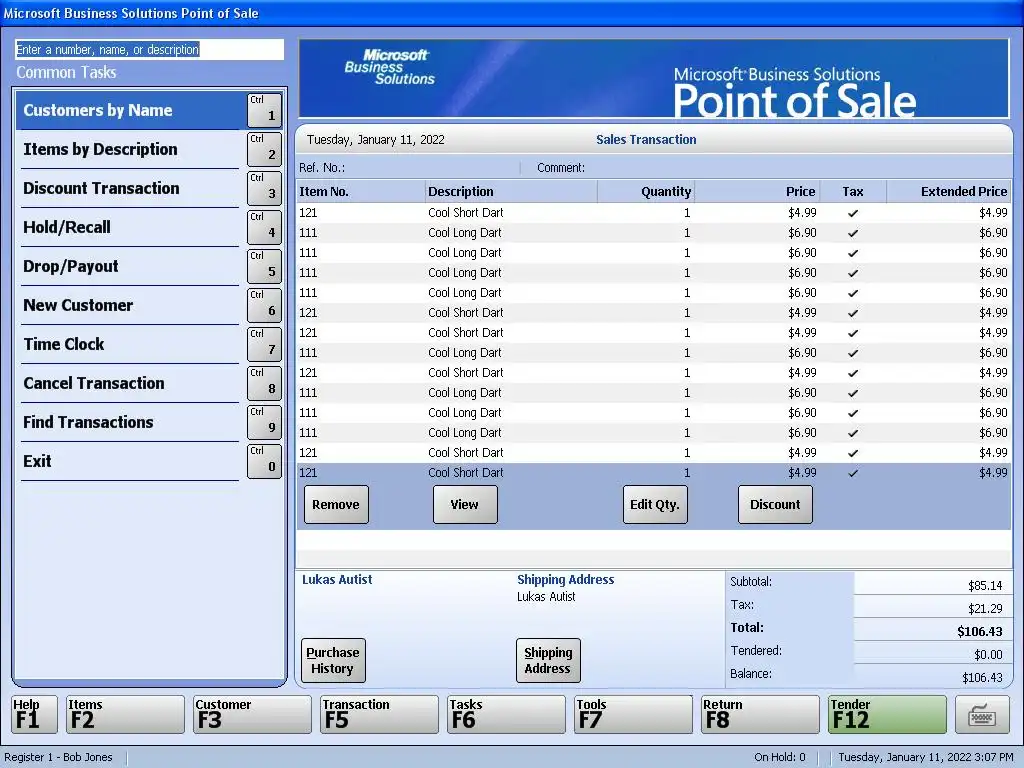This screenshot has height=768, width=1024.
Task: Click the Tax column header
Action: 853,191
